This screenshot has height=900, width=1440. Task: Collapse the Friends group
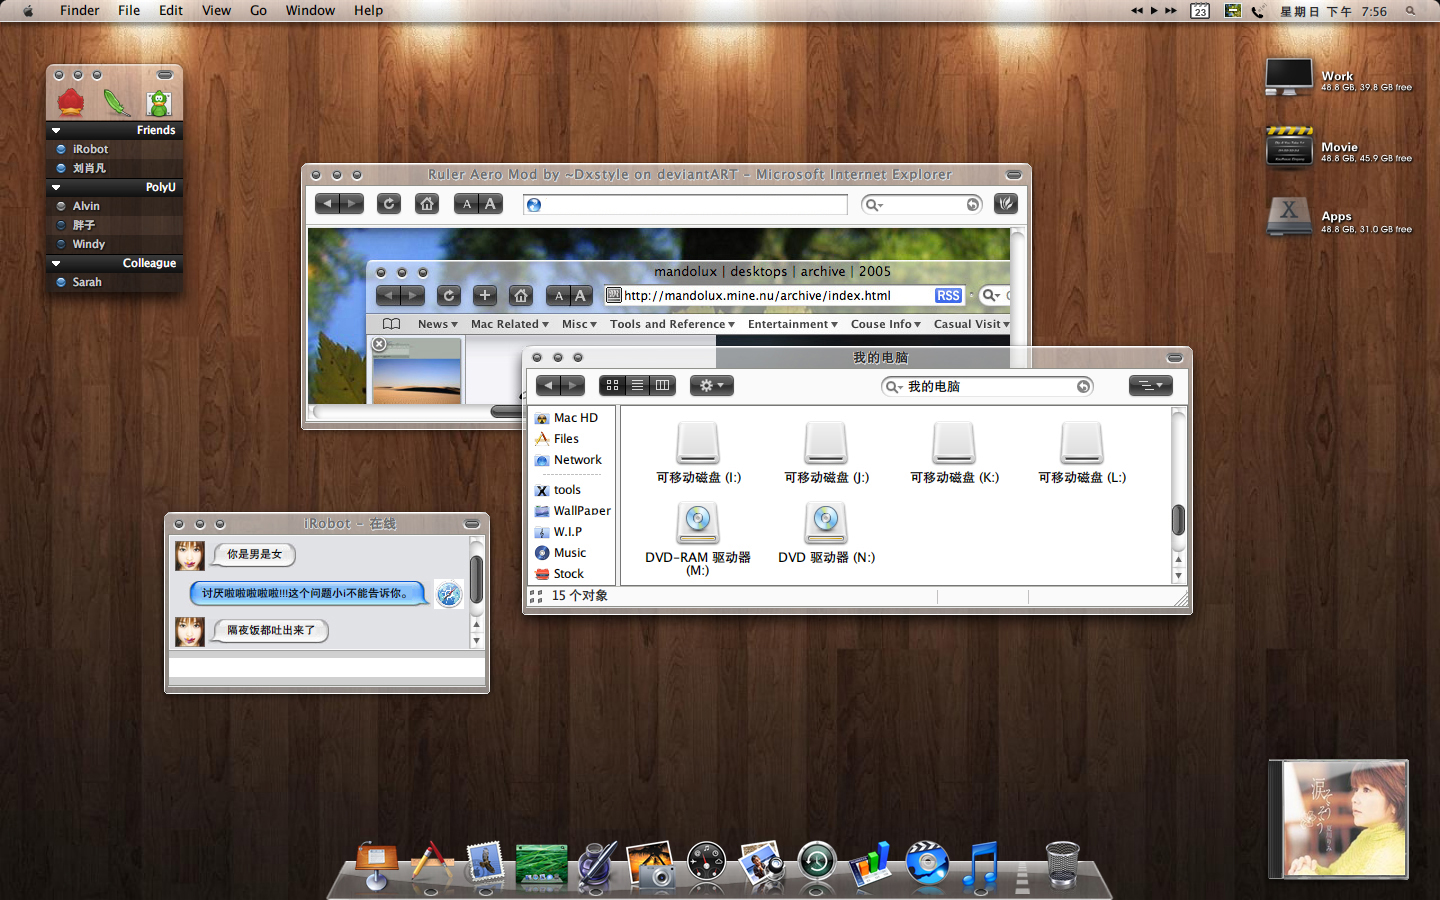(56, 130)
